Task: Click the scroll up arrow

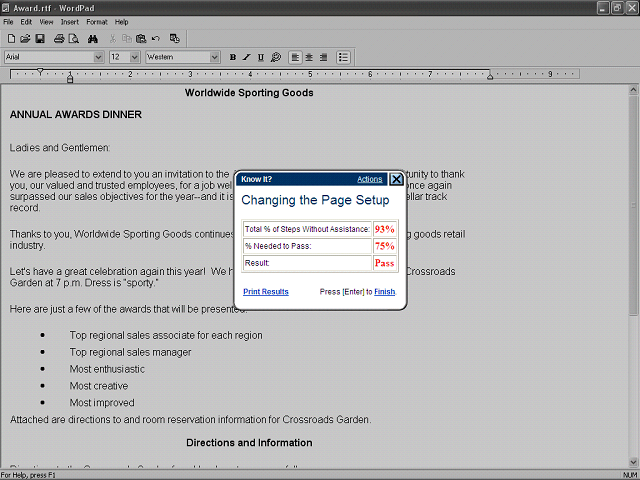Action: pyautogui.click(x=633, y=89)
